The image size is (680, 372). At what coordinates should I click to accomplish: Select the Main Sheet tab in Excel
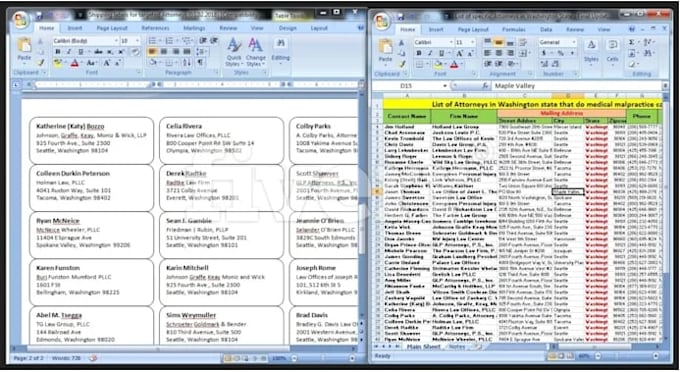[x=423, y=347]
